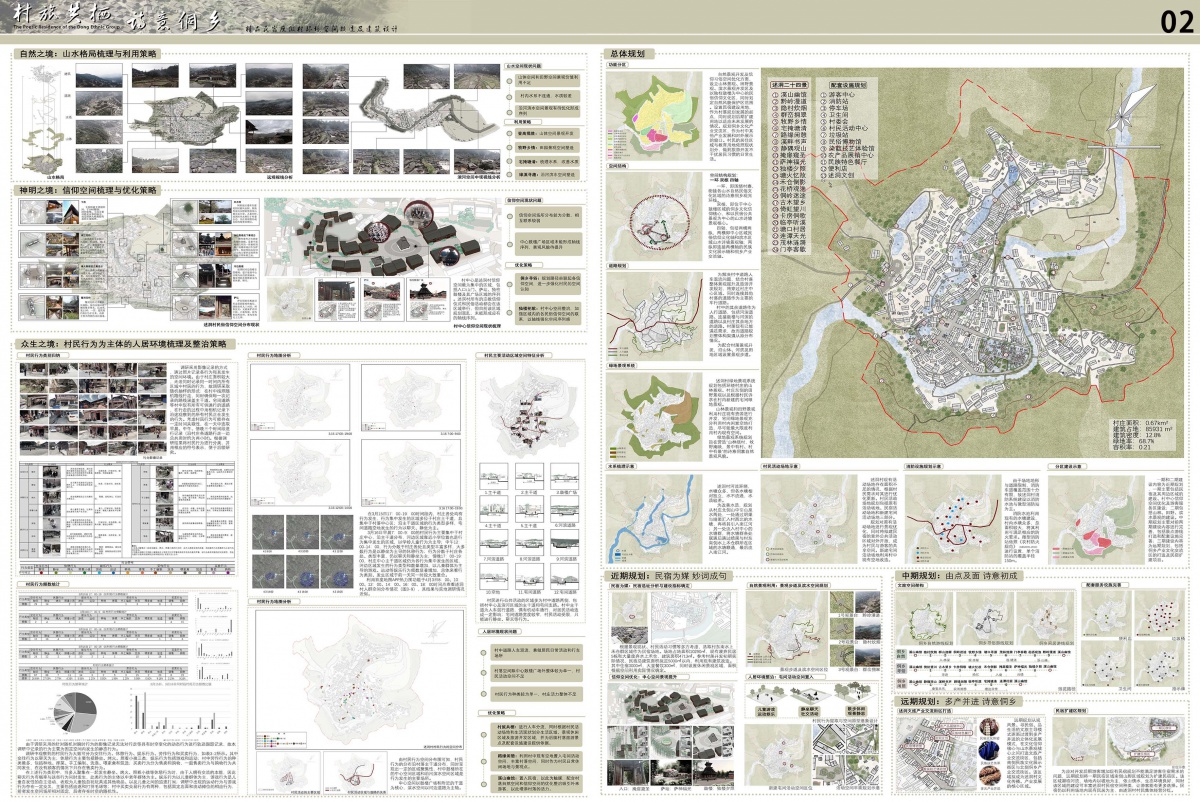Select heading '众生之境：村民行为为主体的人居环境梳理及整治策略'

point(126,343)
